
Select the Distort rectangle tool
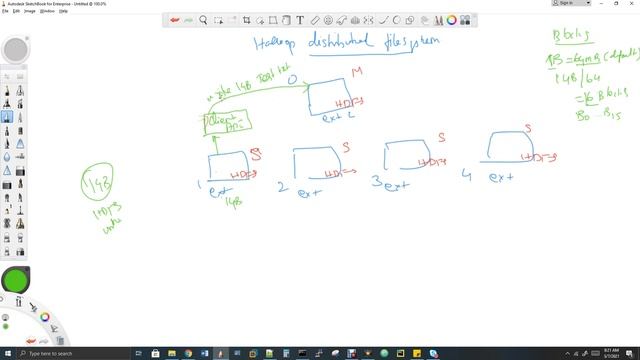pos(273,20)
